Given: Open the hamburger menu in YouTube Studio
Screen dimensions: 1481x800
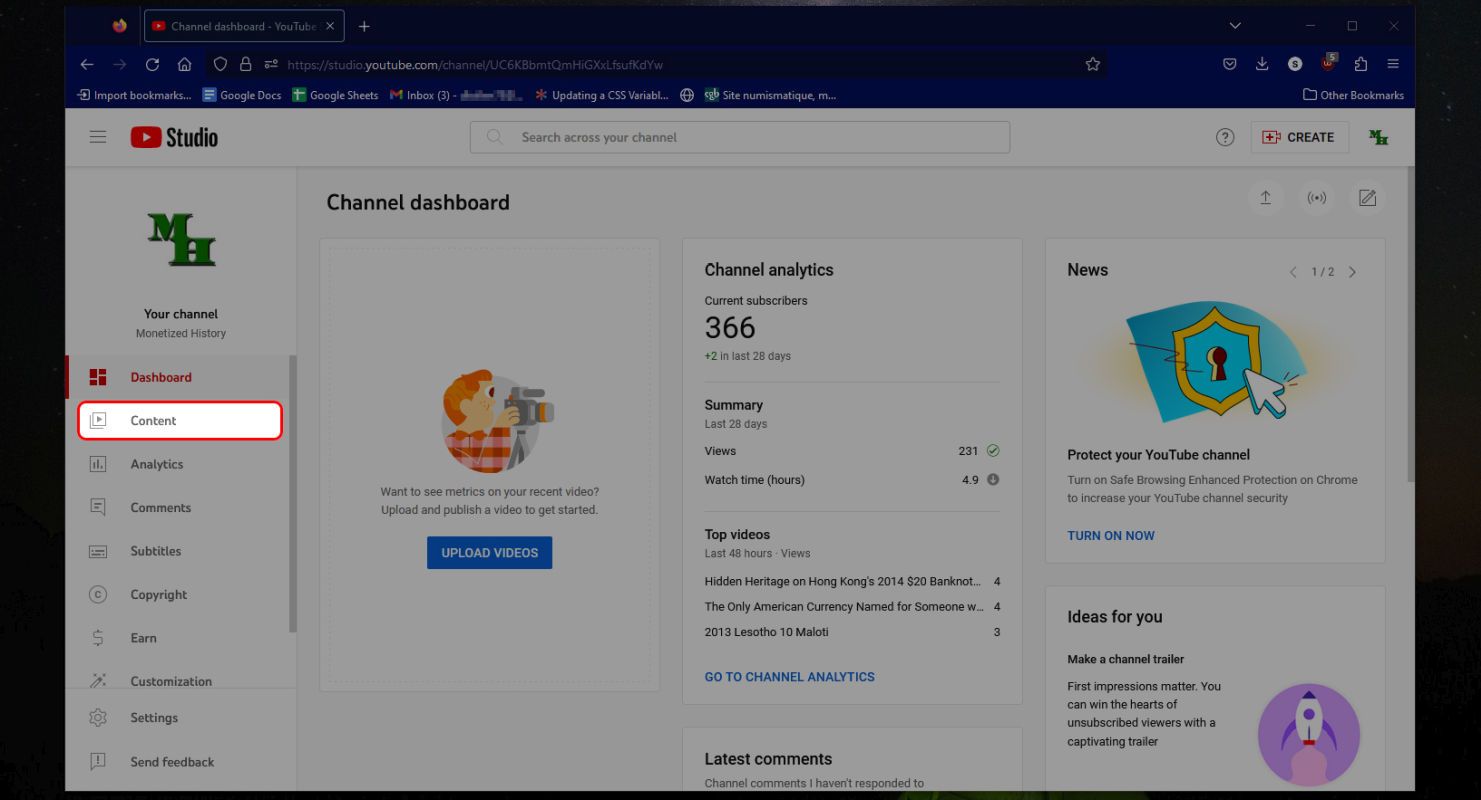Looking at the screenshot, I should pos(98,137).
